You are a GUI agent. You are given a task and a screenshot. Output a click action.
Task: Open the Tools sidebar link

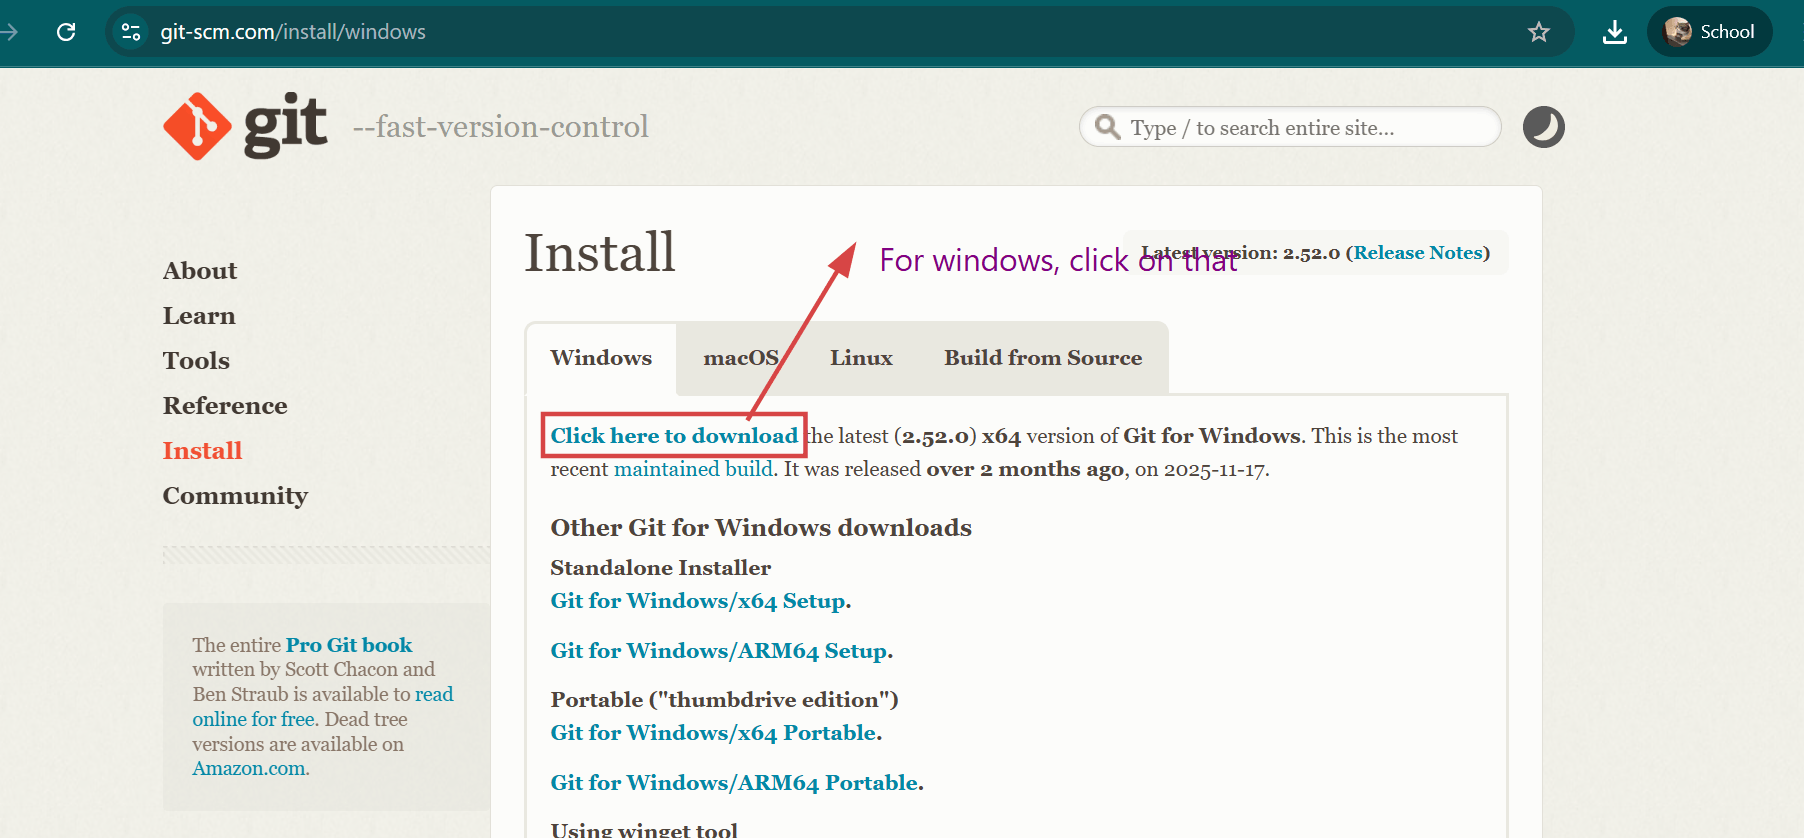(196, 361)
